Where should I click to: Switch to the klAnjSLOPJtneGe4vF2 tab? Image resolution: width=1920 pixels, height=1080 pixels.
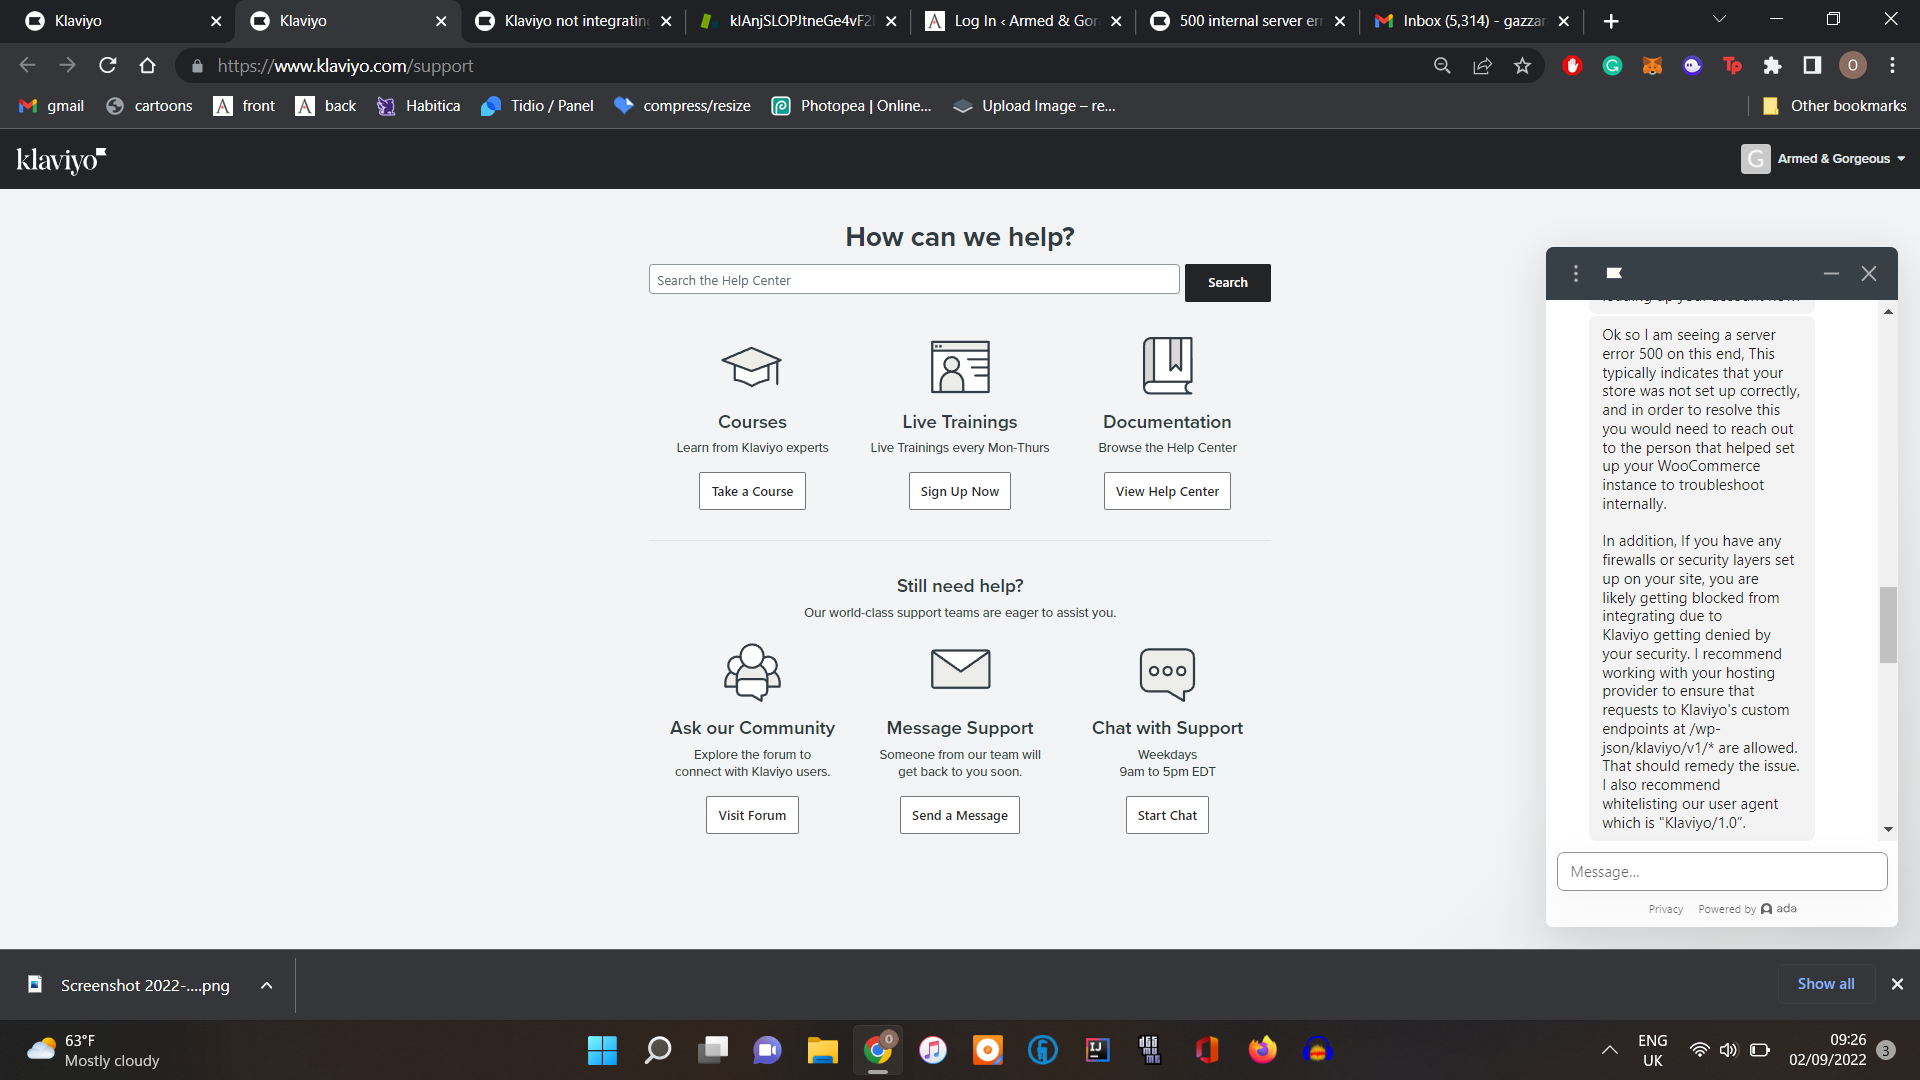[799, 21]
